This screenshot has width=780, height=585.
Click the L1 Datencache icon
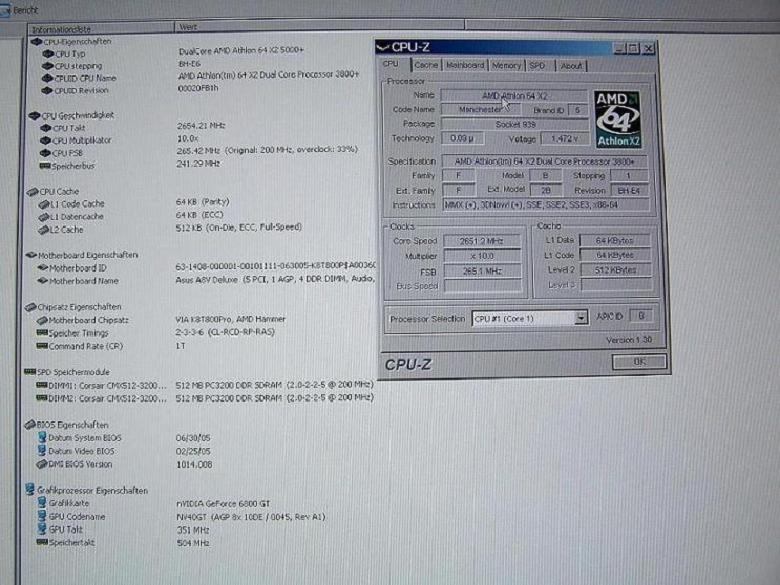point(44,217)
